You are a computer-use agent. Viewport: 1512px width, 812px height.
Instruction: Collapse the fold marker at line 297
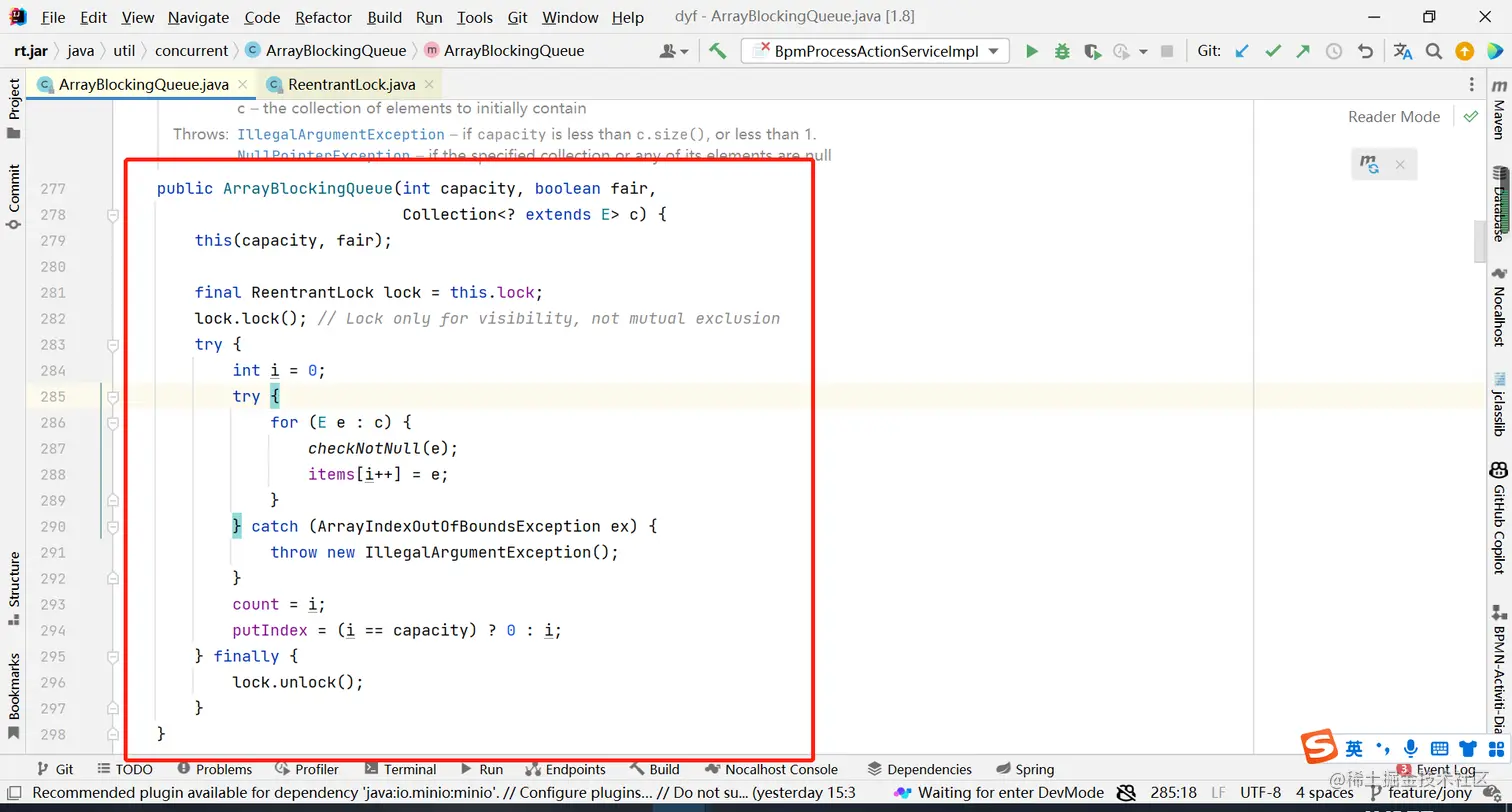pos(113,709)
